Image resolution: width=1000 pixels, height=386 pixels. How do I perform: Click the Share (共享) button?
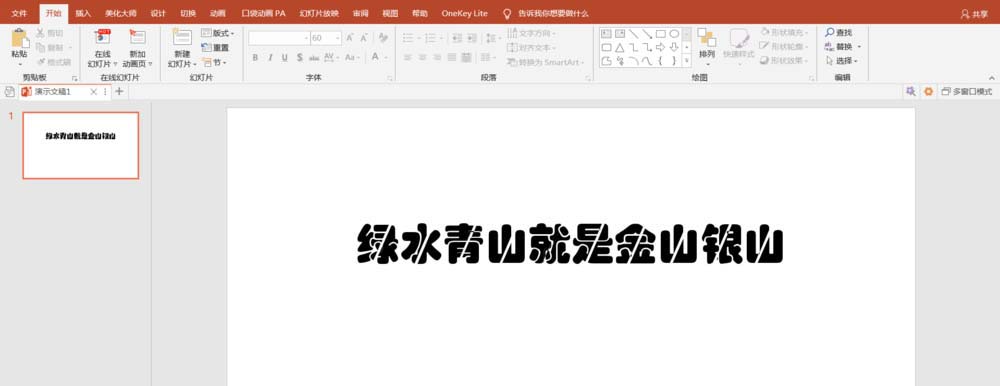click(x=974, y=14)
